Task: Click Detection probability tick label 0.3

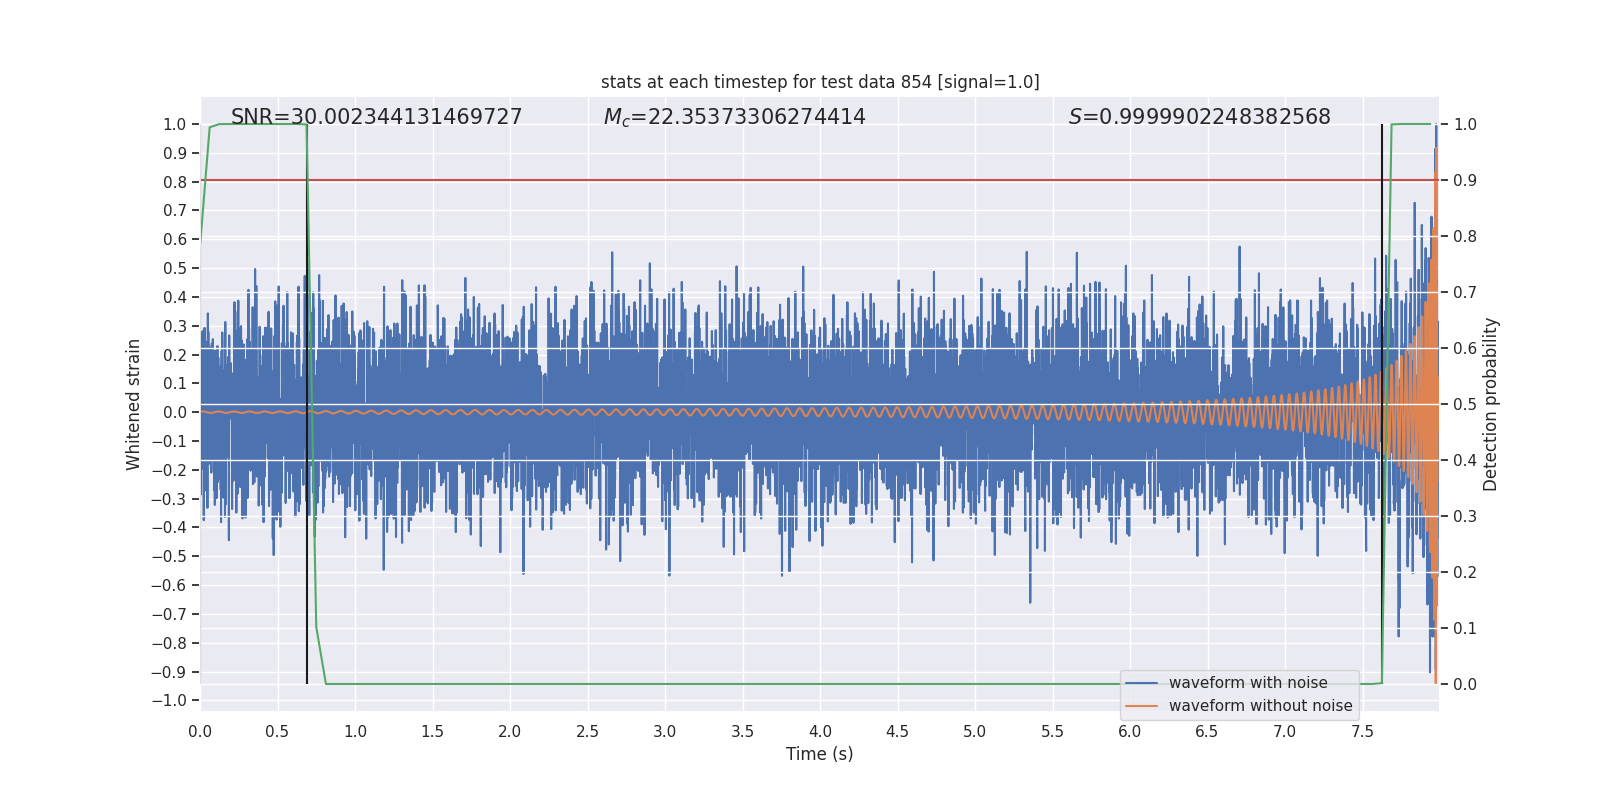Action: (1465, 517)
